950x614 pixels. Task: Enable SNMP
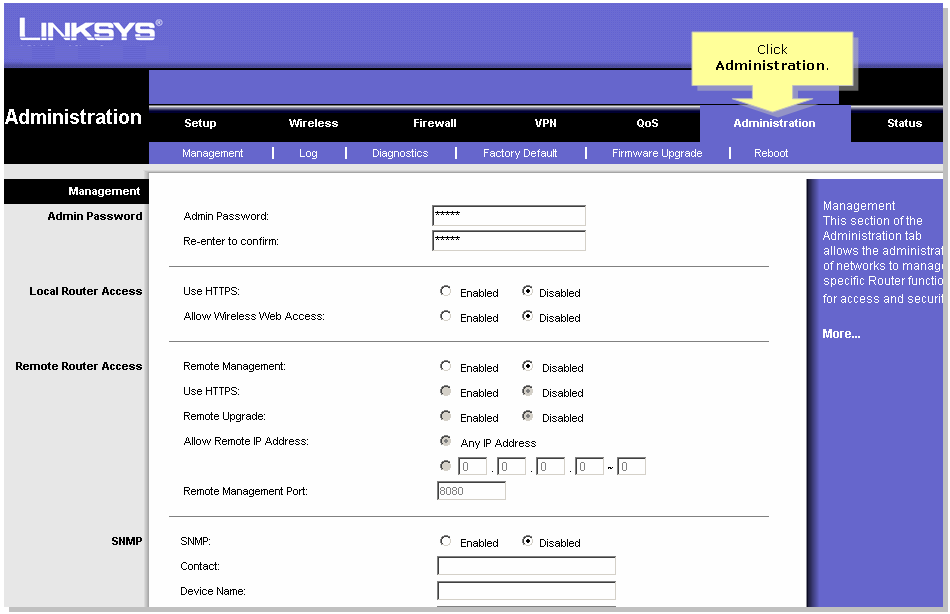pos(445,541)
